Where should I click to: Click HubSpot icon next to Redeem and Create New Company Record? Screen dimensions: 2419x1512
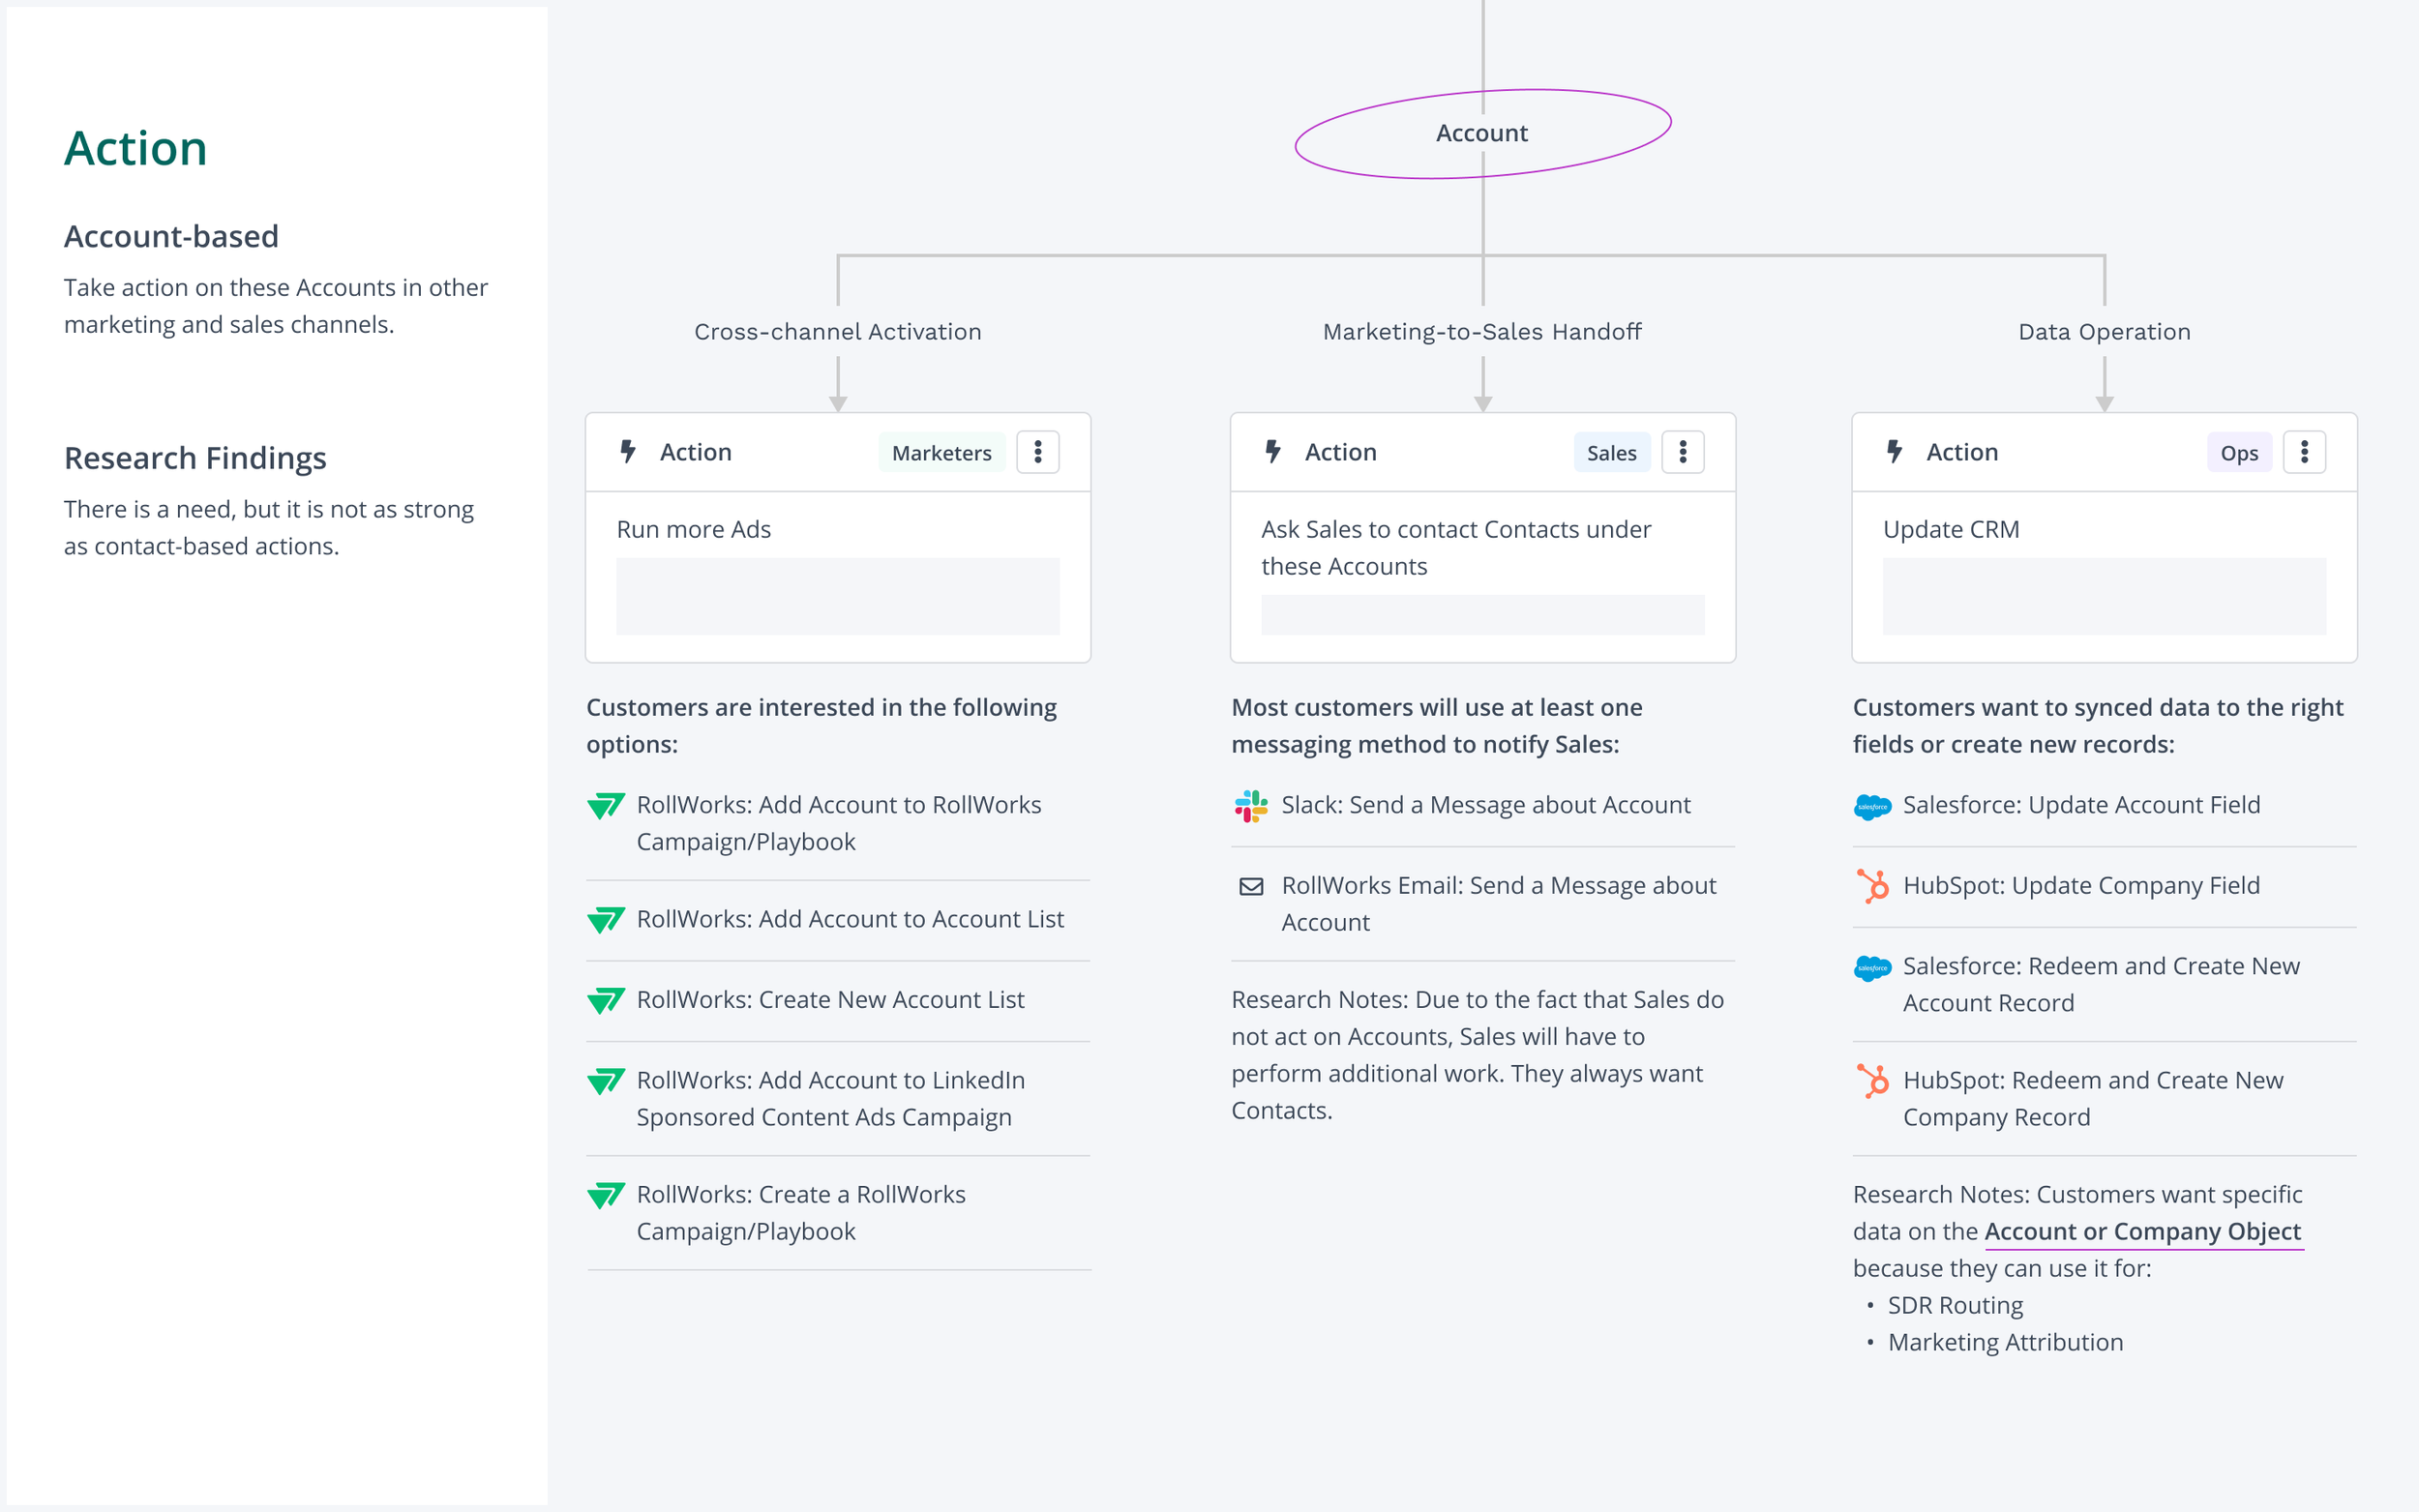(x=1873, y=1081)
